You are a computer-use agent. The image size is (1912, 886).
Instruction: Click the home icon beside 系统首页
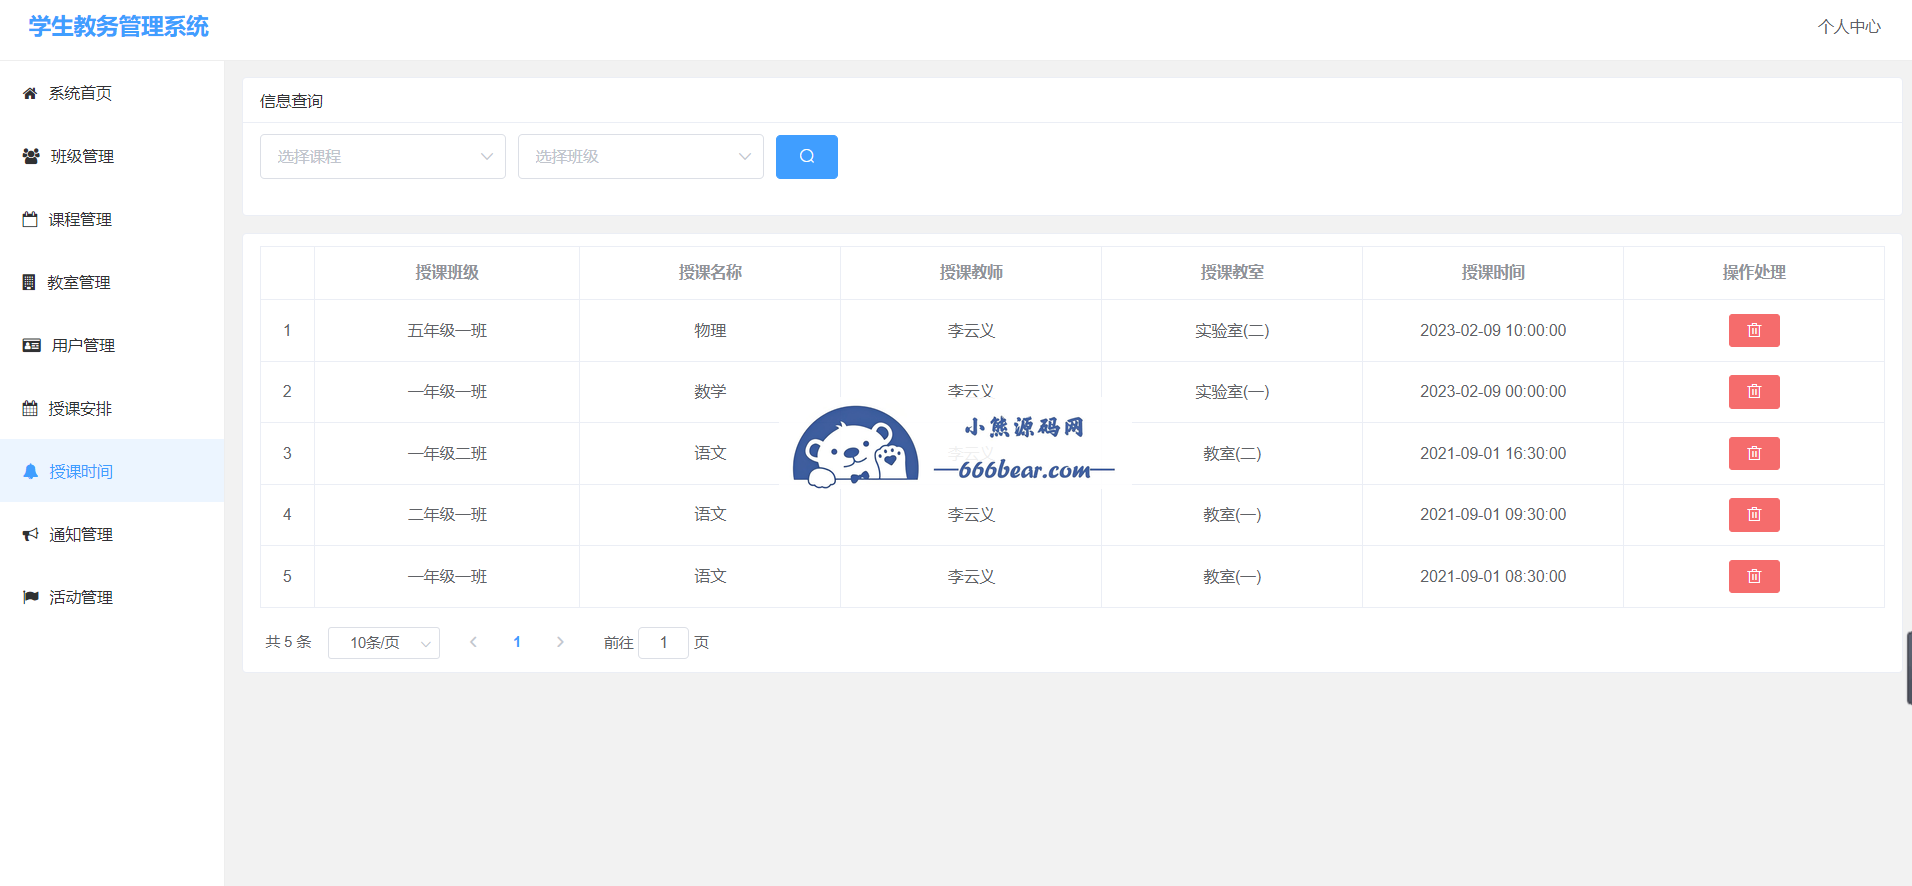click(x=30, y=93)
